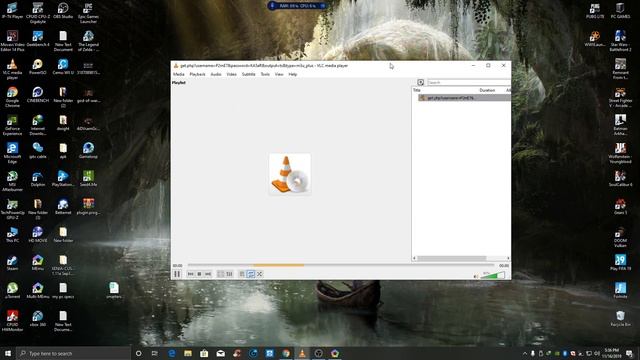Open MSI Afterburner desktop icon
640x360 pixels.
click(x=12, y=181)
